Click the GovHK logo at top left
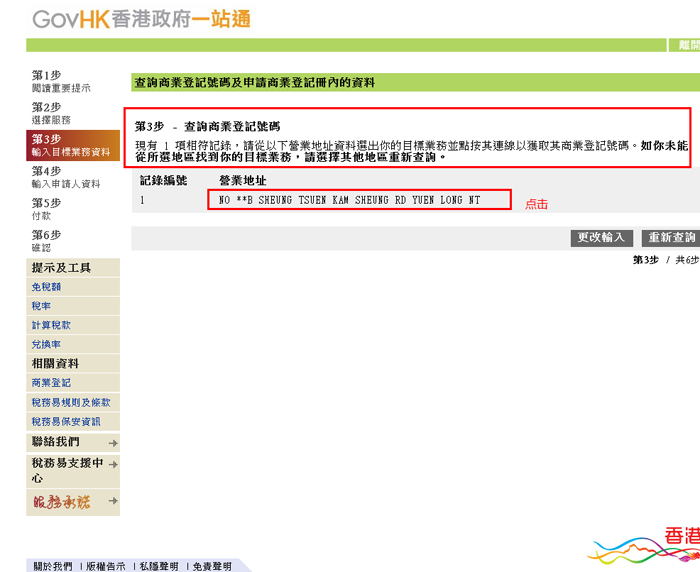The image size is (700, 572). (141, 19)
